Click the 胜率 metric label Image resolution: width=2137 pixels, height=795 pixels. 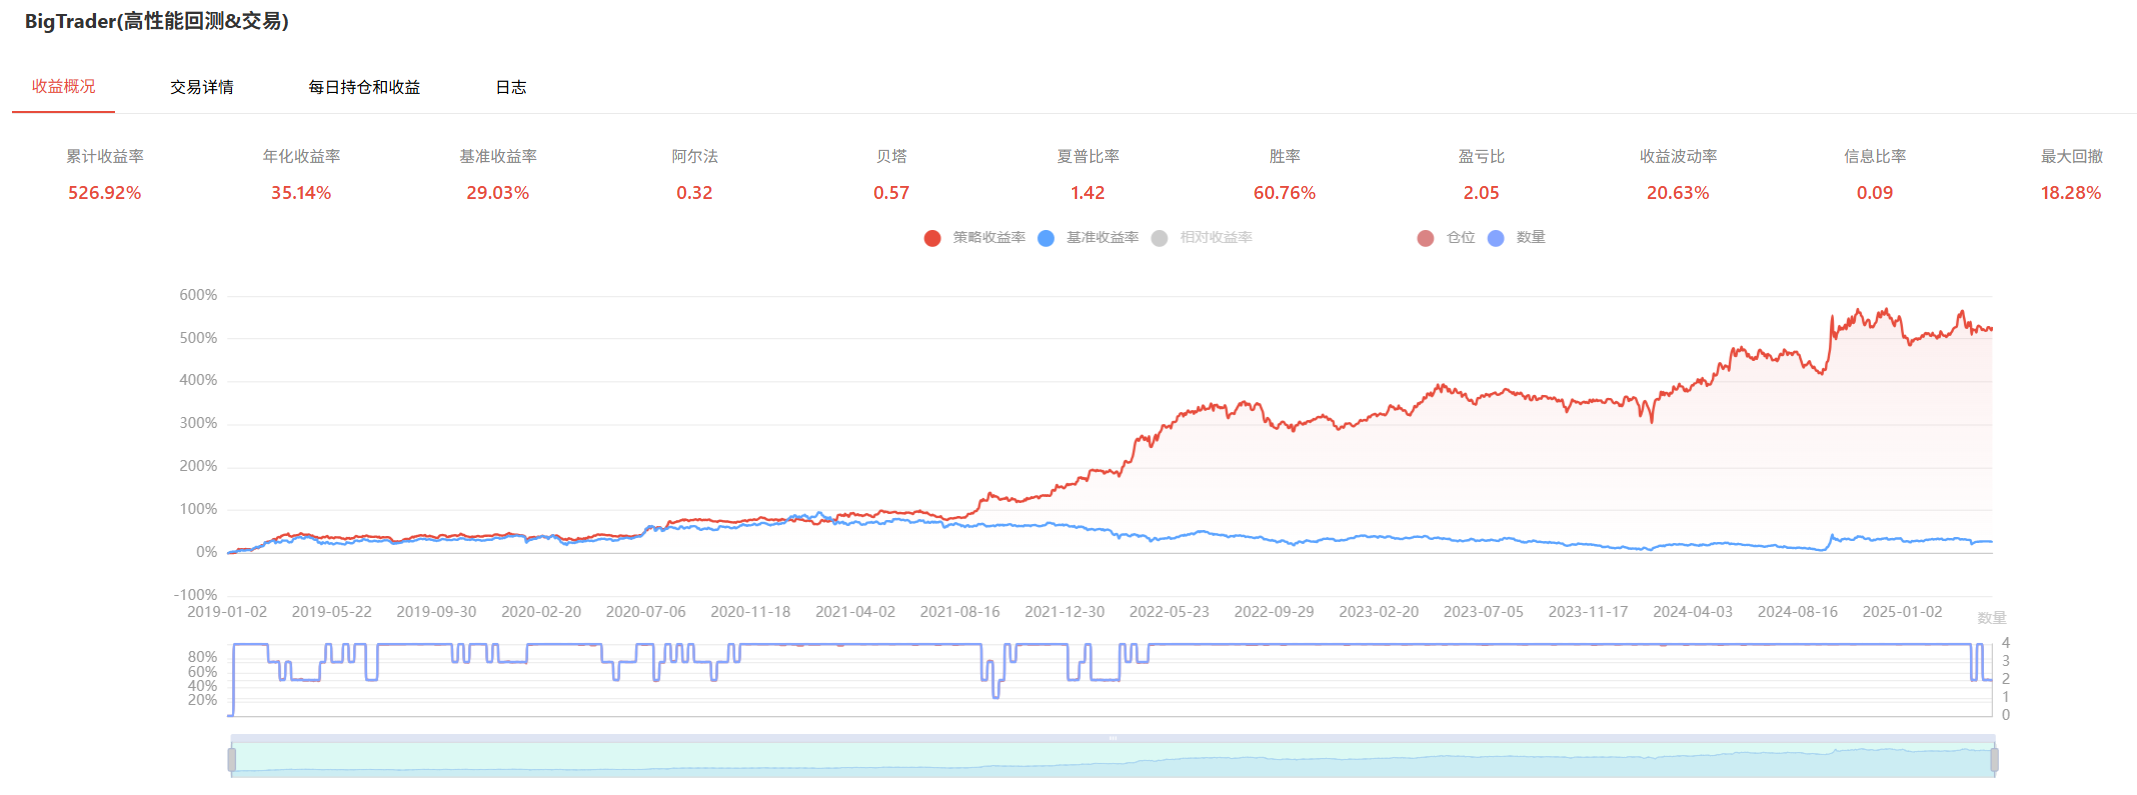1285,157
